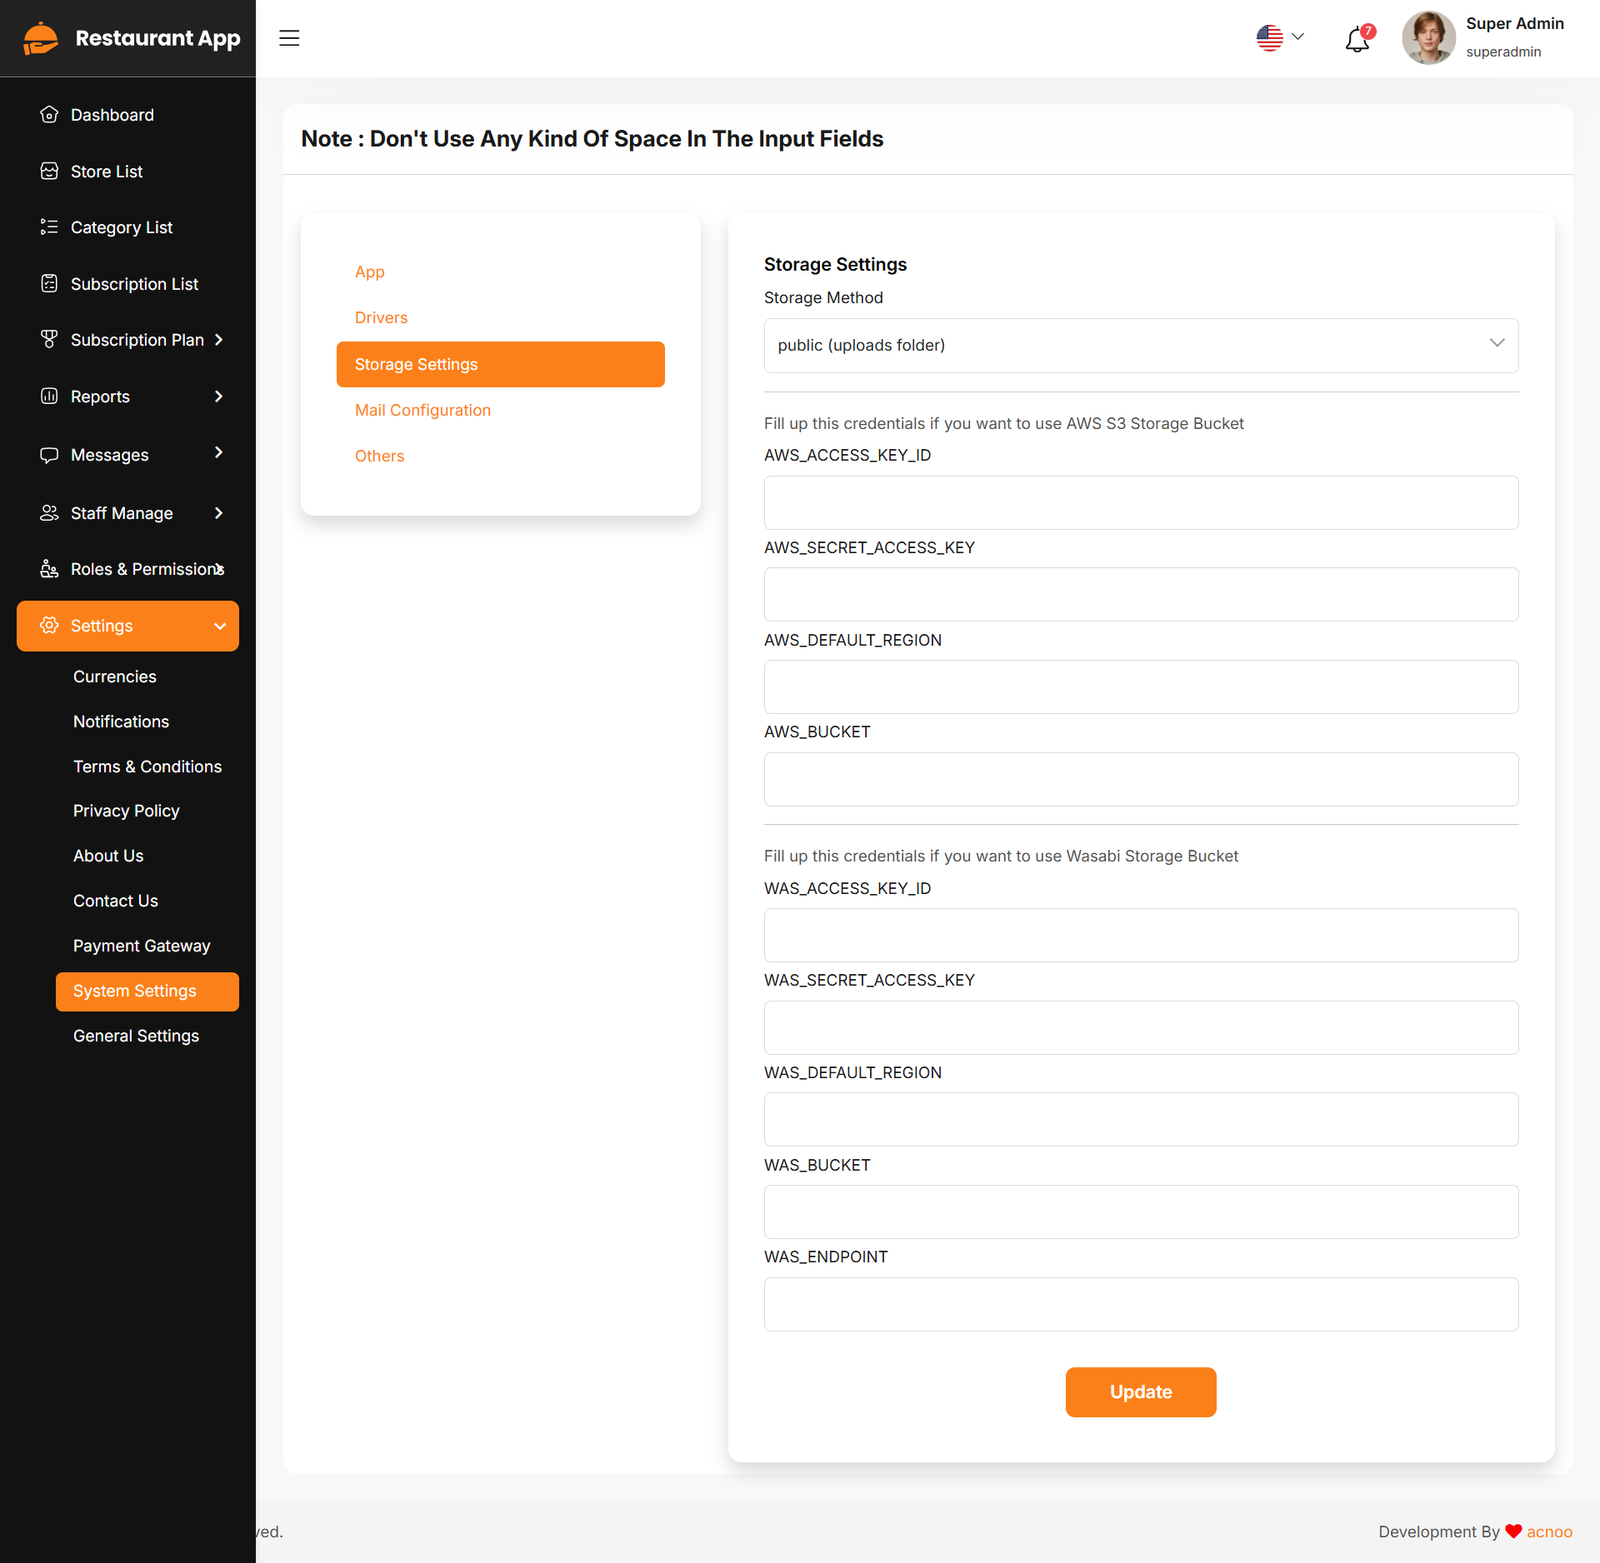Focus the AWS_ACCESS_KEY_ID input field
This screenshot has width=1600, height=1563.
pos(1140,503)
